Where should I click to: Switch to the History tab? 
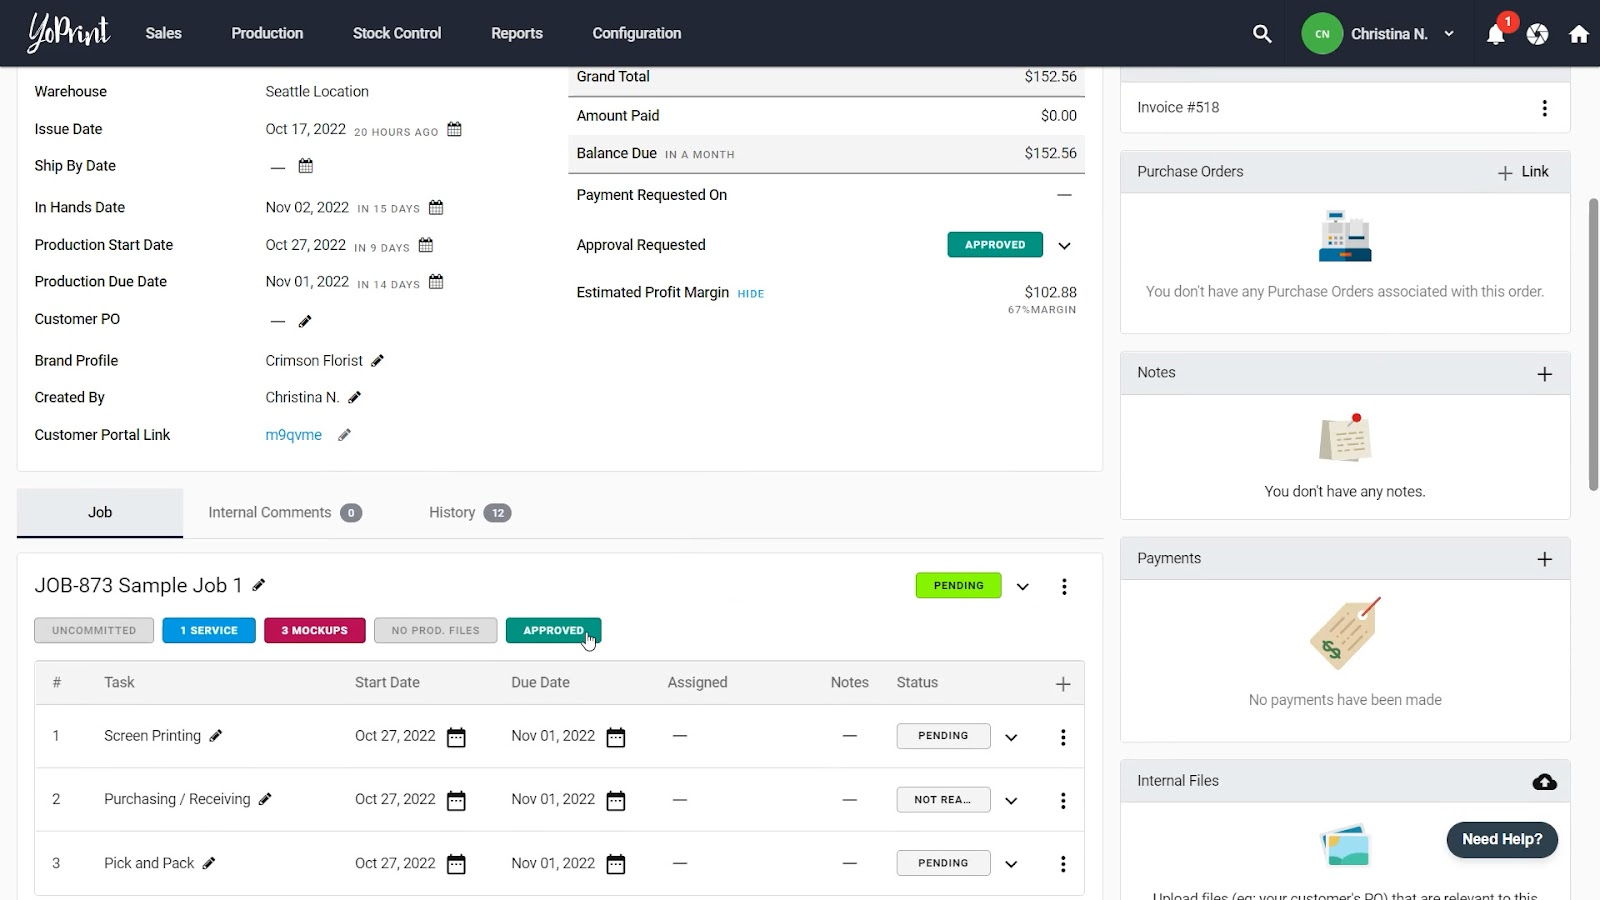pos(470,513)
